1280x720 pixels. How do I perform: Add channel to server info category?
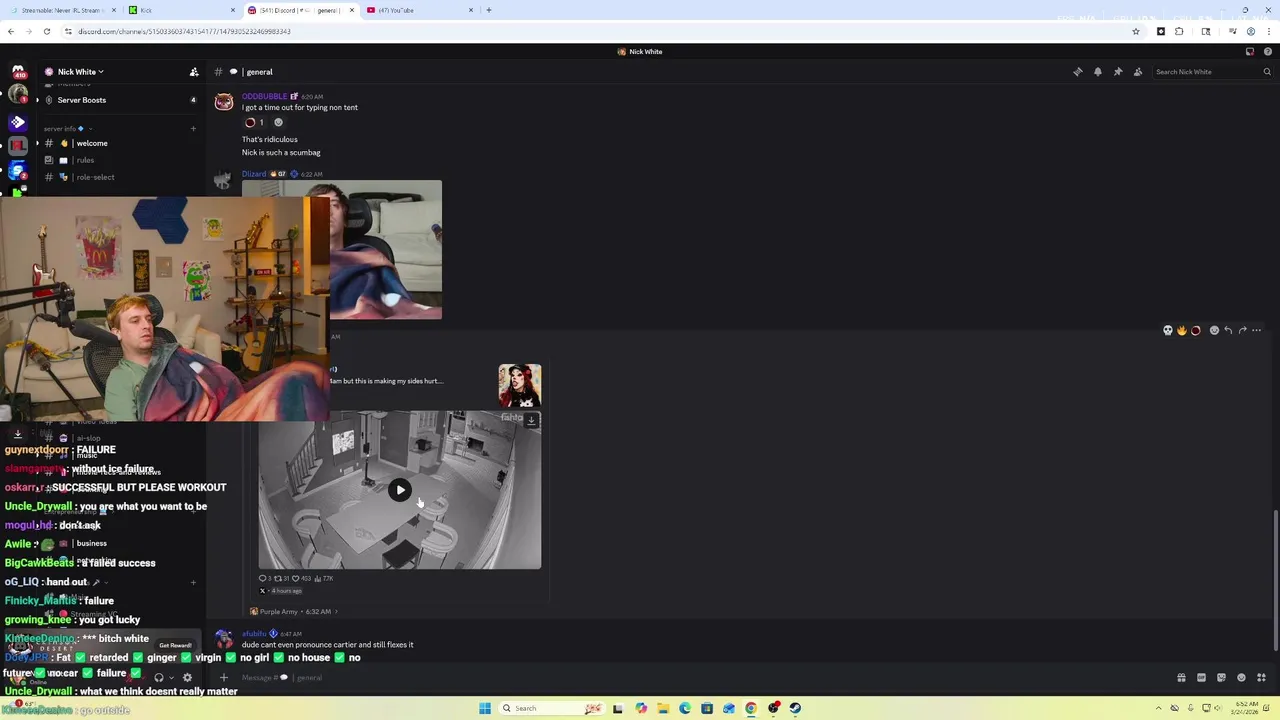pos(193,129)
